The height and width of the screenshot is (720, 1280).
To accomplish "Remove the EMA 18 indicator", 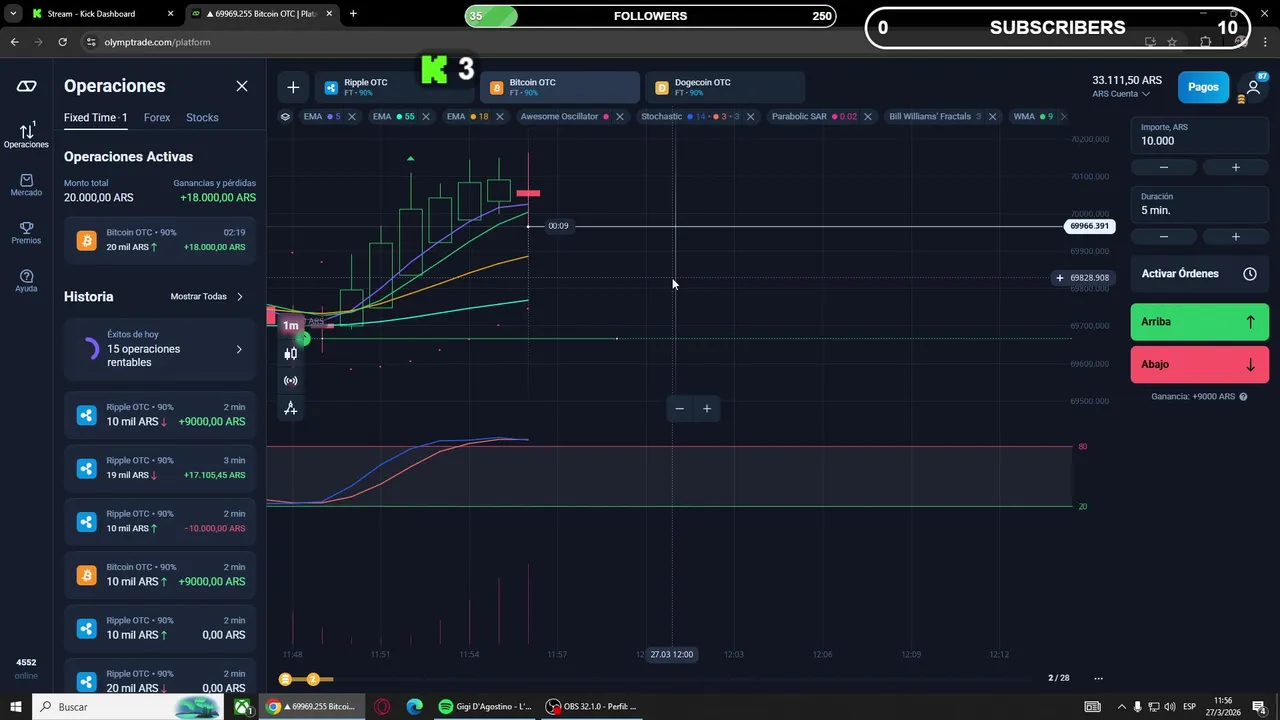I will point(500,117).
